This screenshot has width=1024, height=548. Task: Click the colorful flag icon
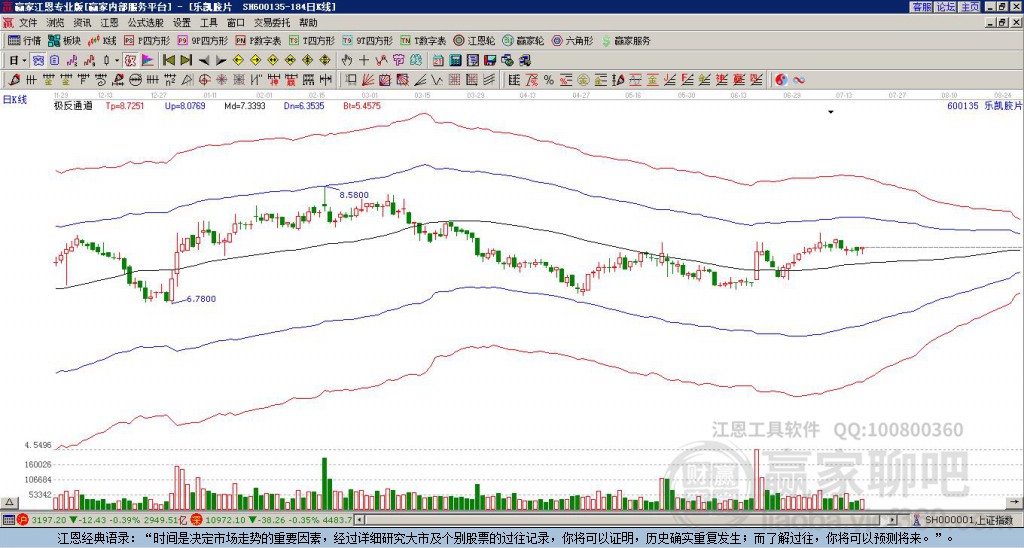click(148, 60)
